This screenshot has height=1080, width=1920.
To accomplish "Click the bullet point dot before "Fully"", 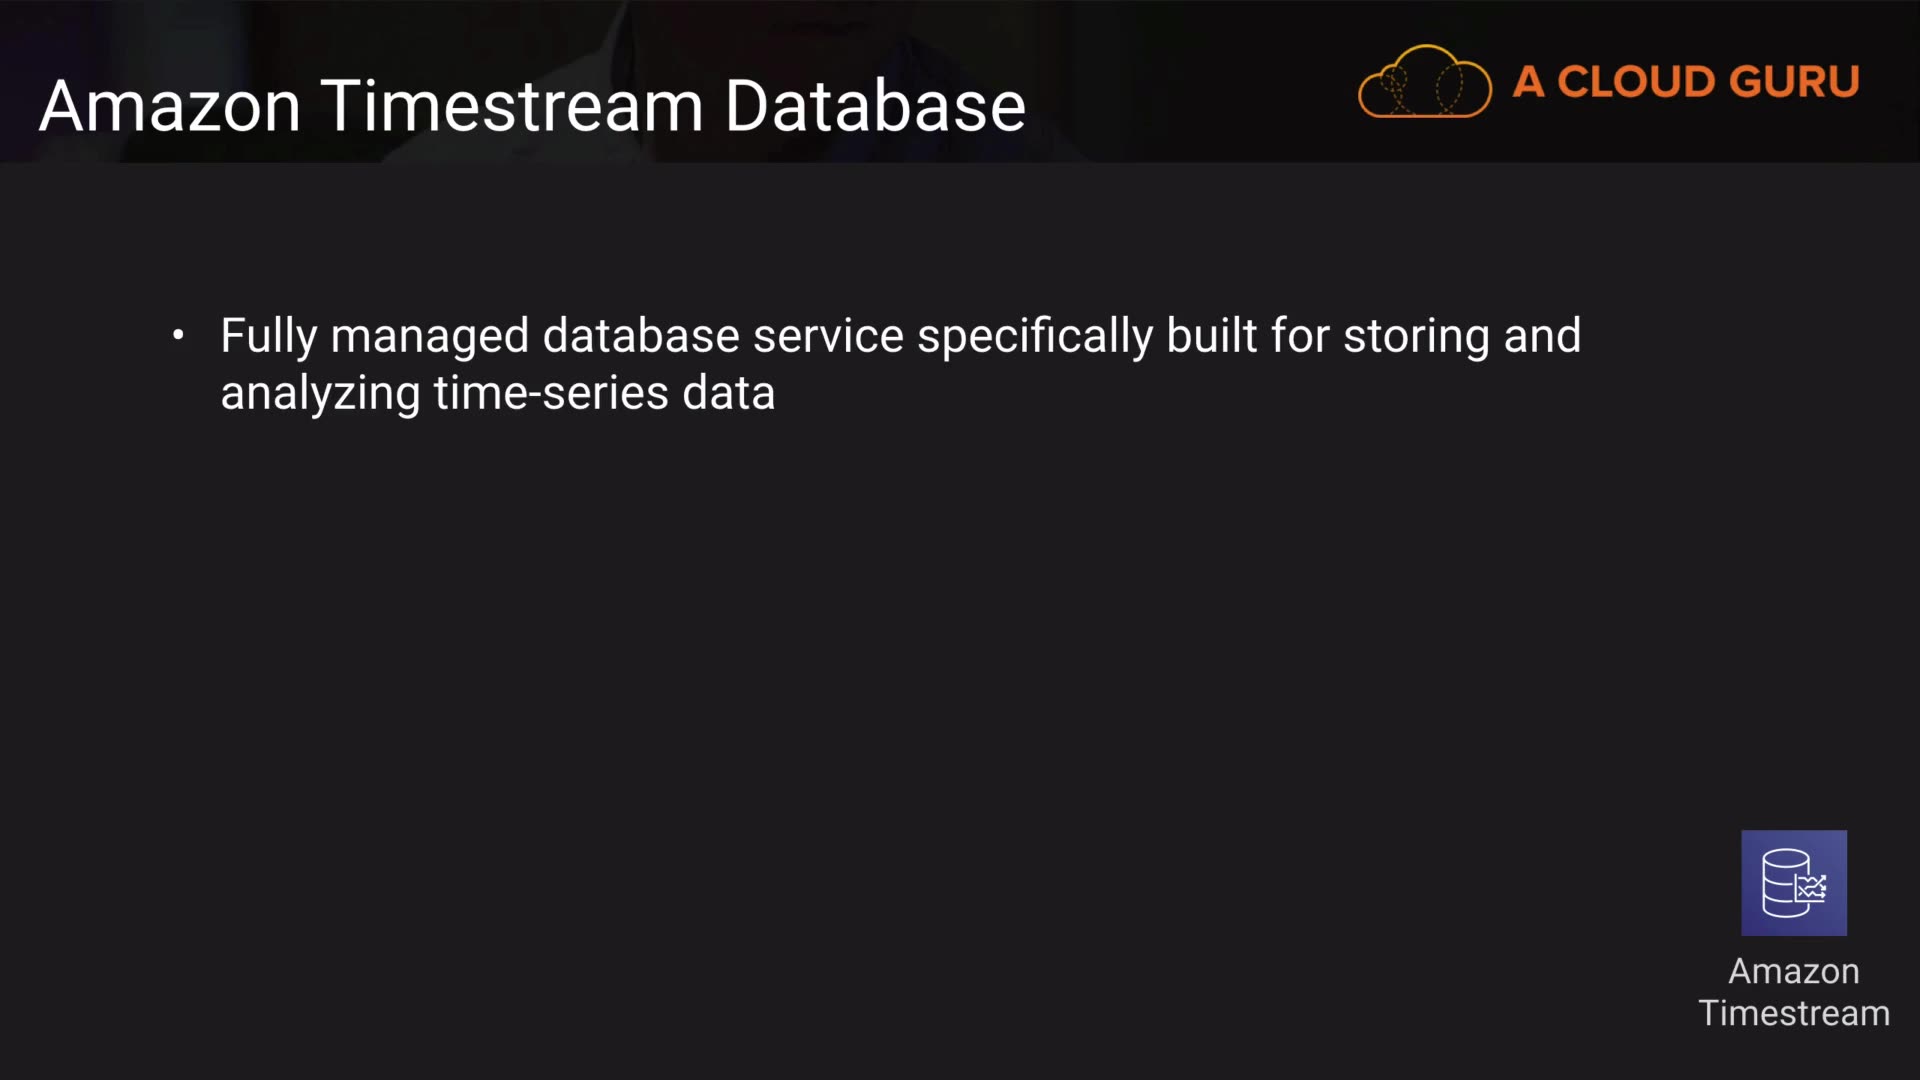I will point(178,336).
